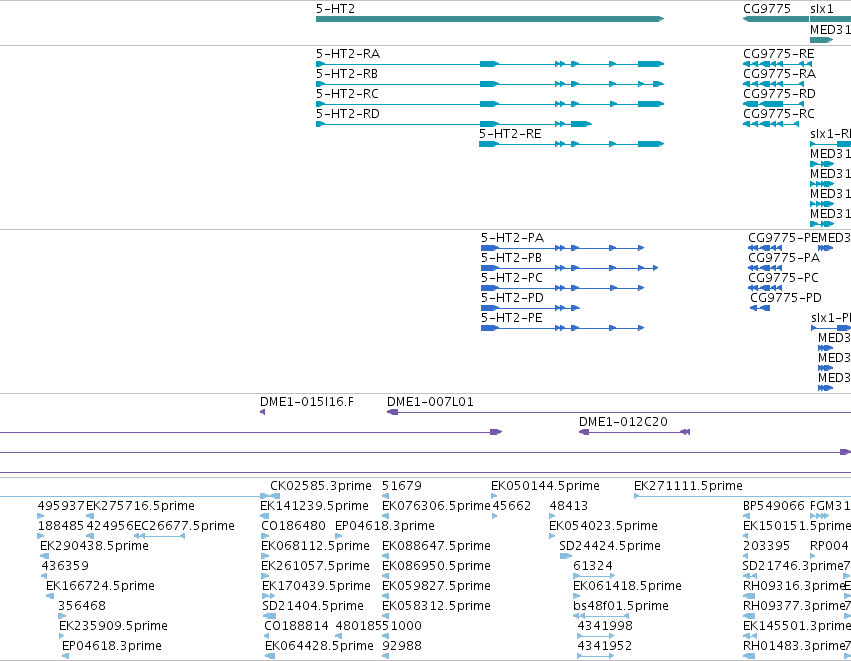This screenshot has width=851, height=661.
Task: Click EST label EK064428.5prime
Action: [x=319, y=646]
